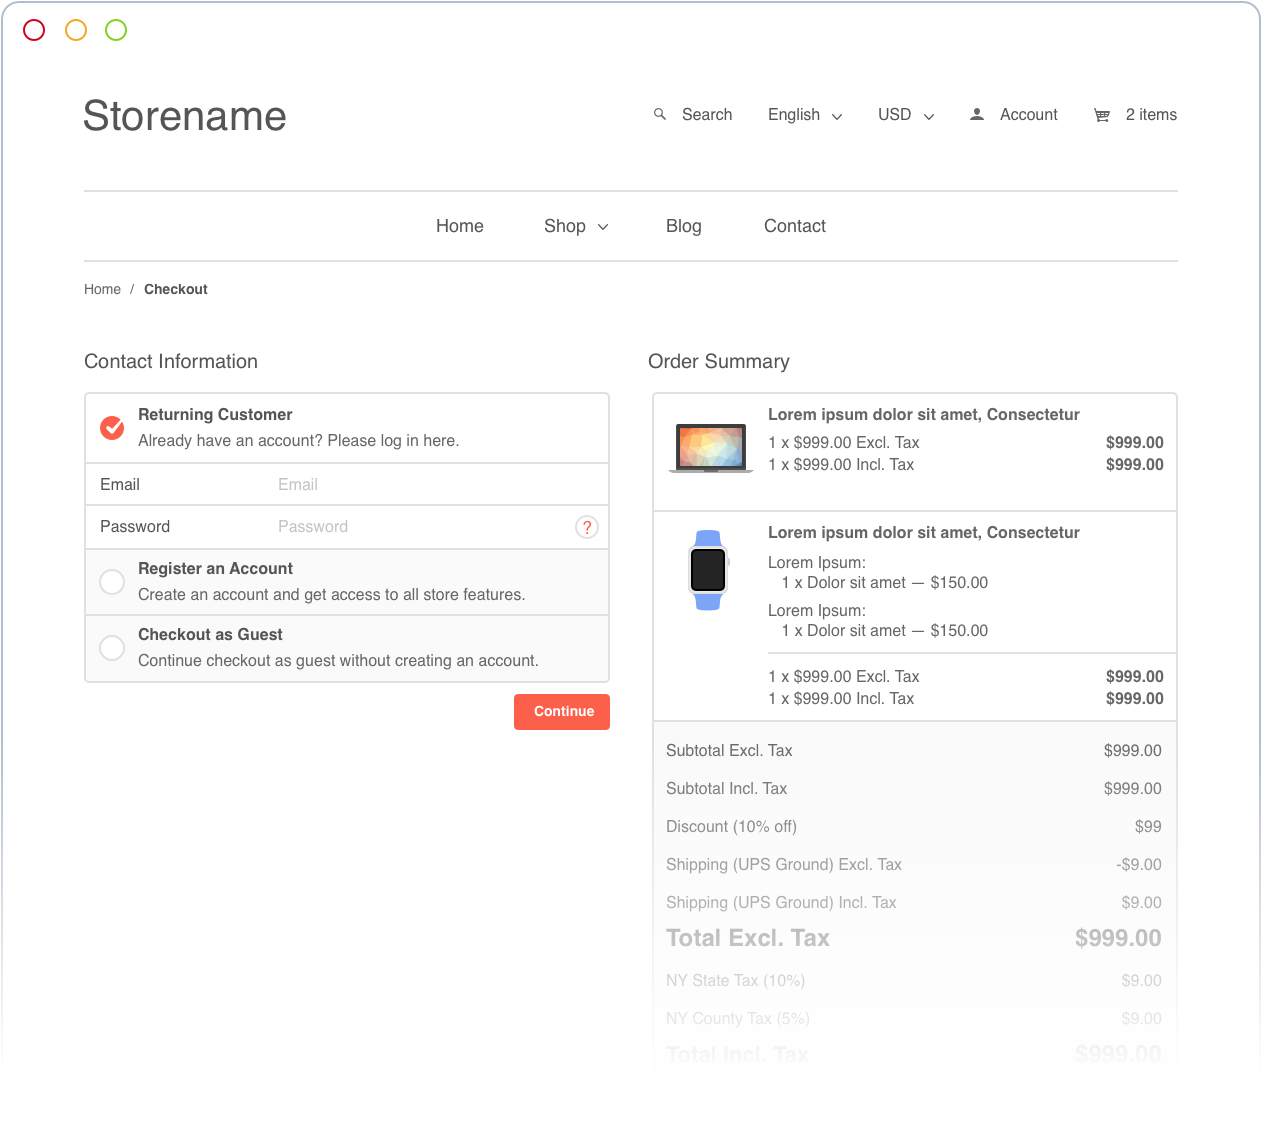Click the smartwatch product thumbnail

click(708, 570)
